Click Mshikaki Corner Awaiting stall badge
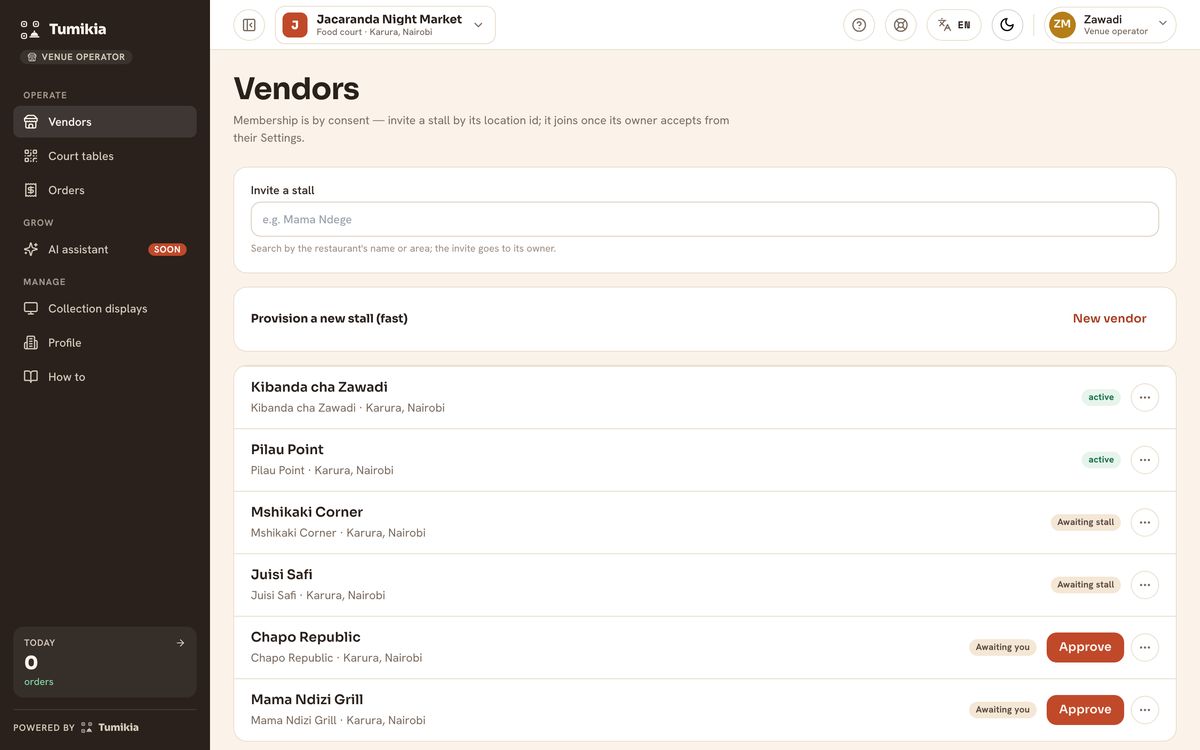1200x750 pixels. click(x=1085, y=522)
